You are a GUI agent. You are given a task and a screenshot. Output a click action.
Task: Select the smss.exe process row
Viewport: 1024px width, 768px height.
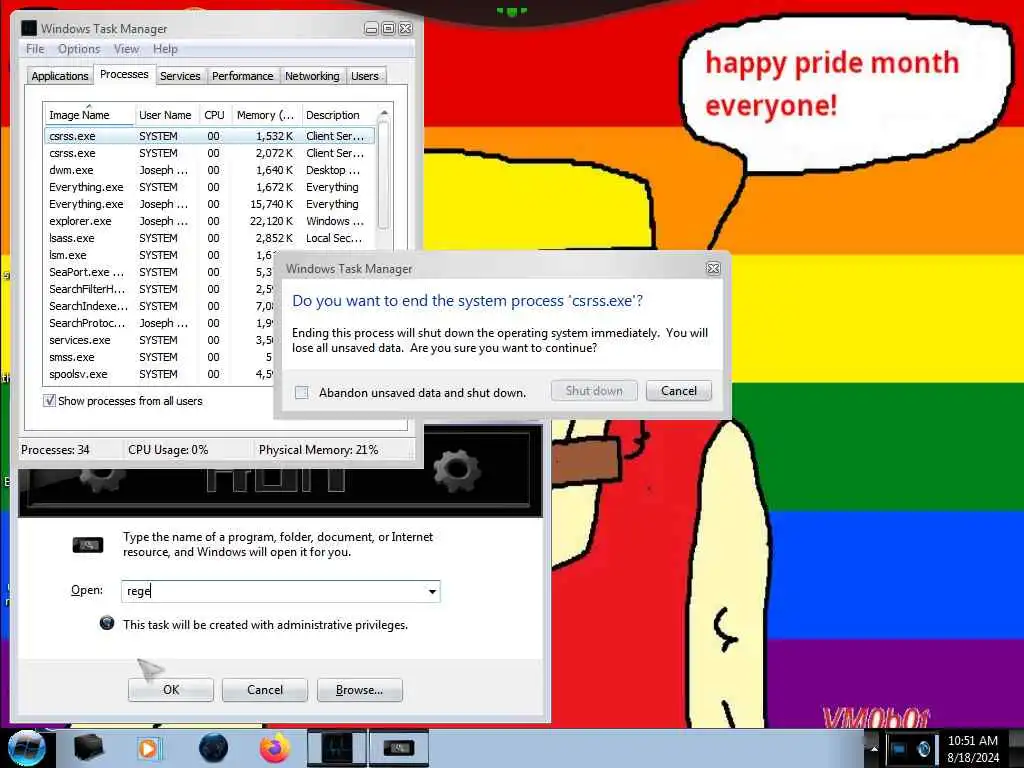pyautogui.click(x=159, y=357)
